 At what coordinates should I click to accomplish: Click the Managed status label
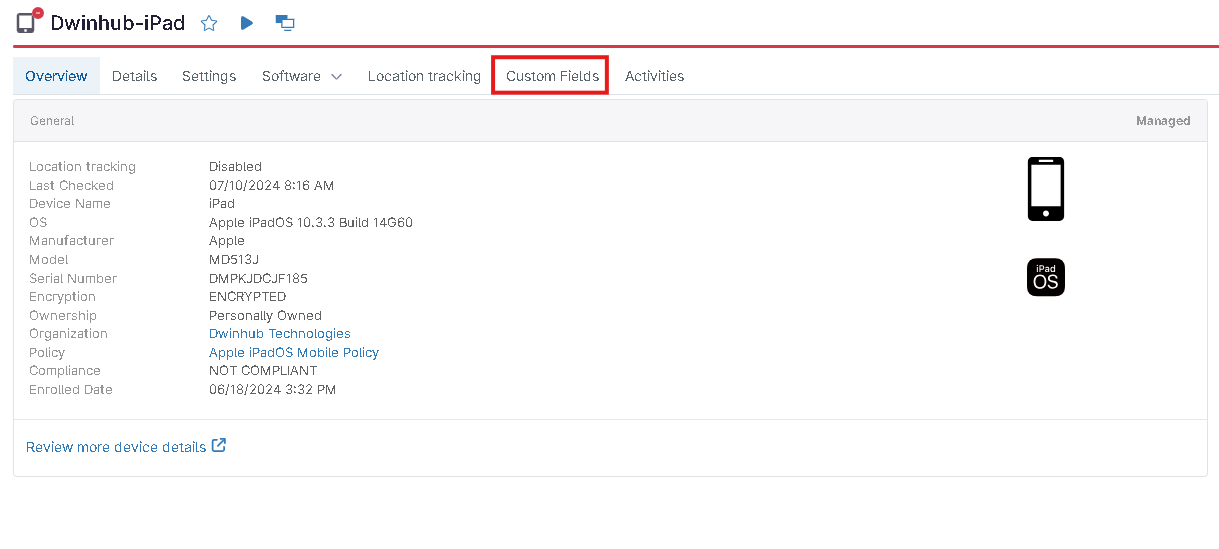1162,121
